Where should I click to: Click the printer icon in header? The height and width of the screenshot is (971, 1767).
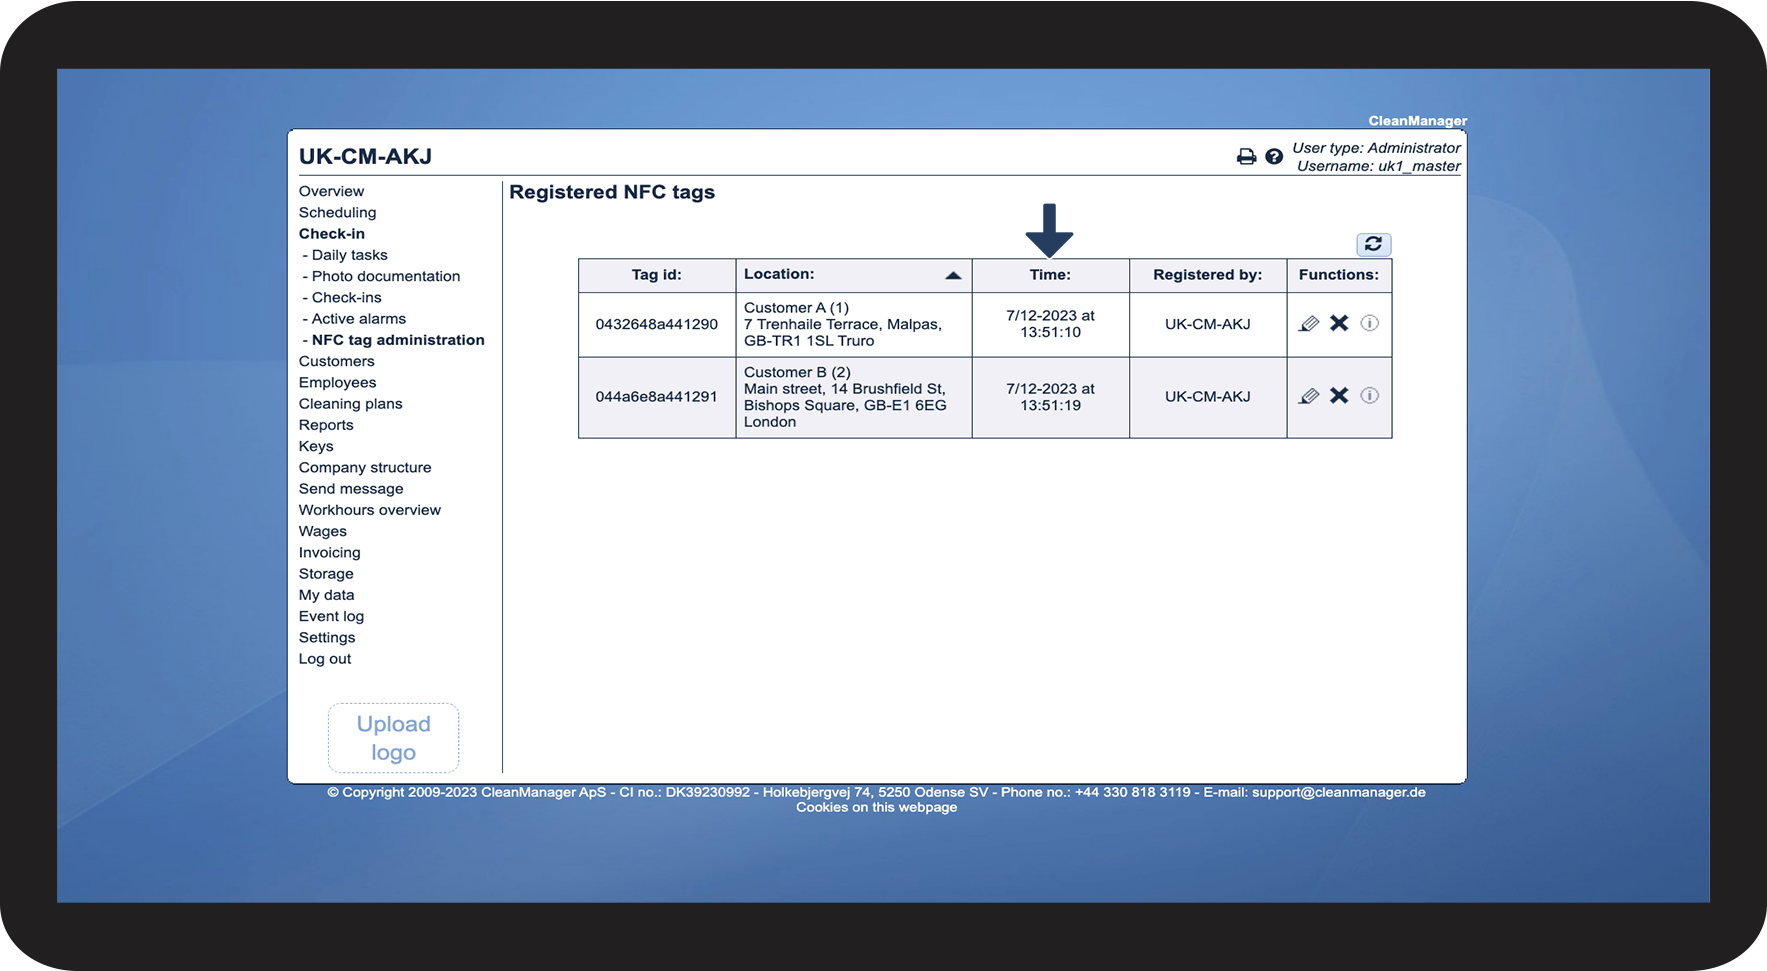(1246, 157)
